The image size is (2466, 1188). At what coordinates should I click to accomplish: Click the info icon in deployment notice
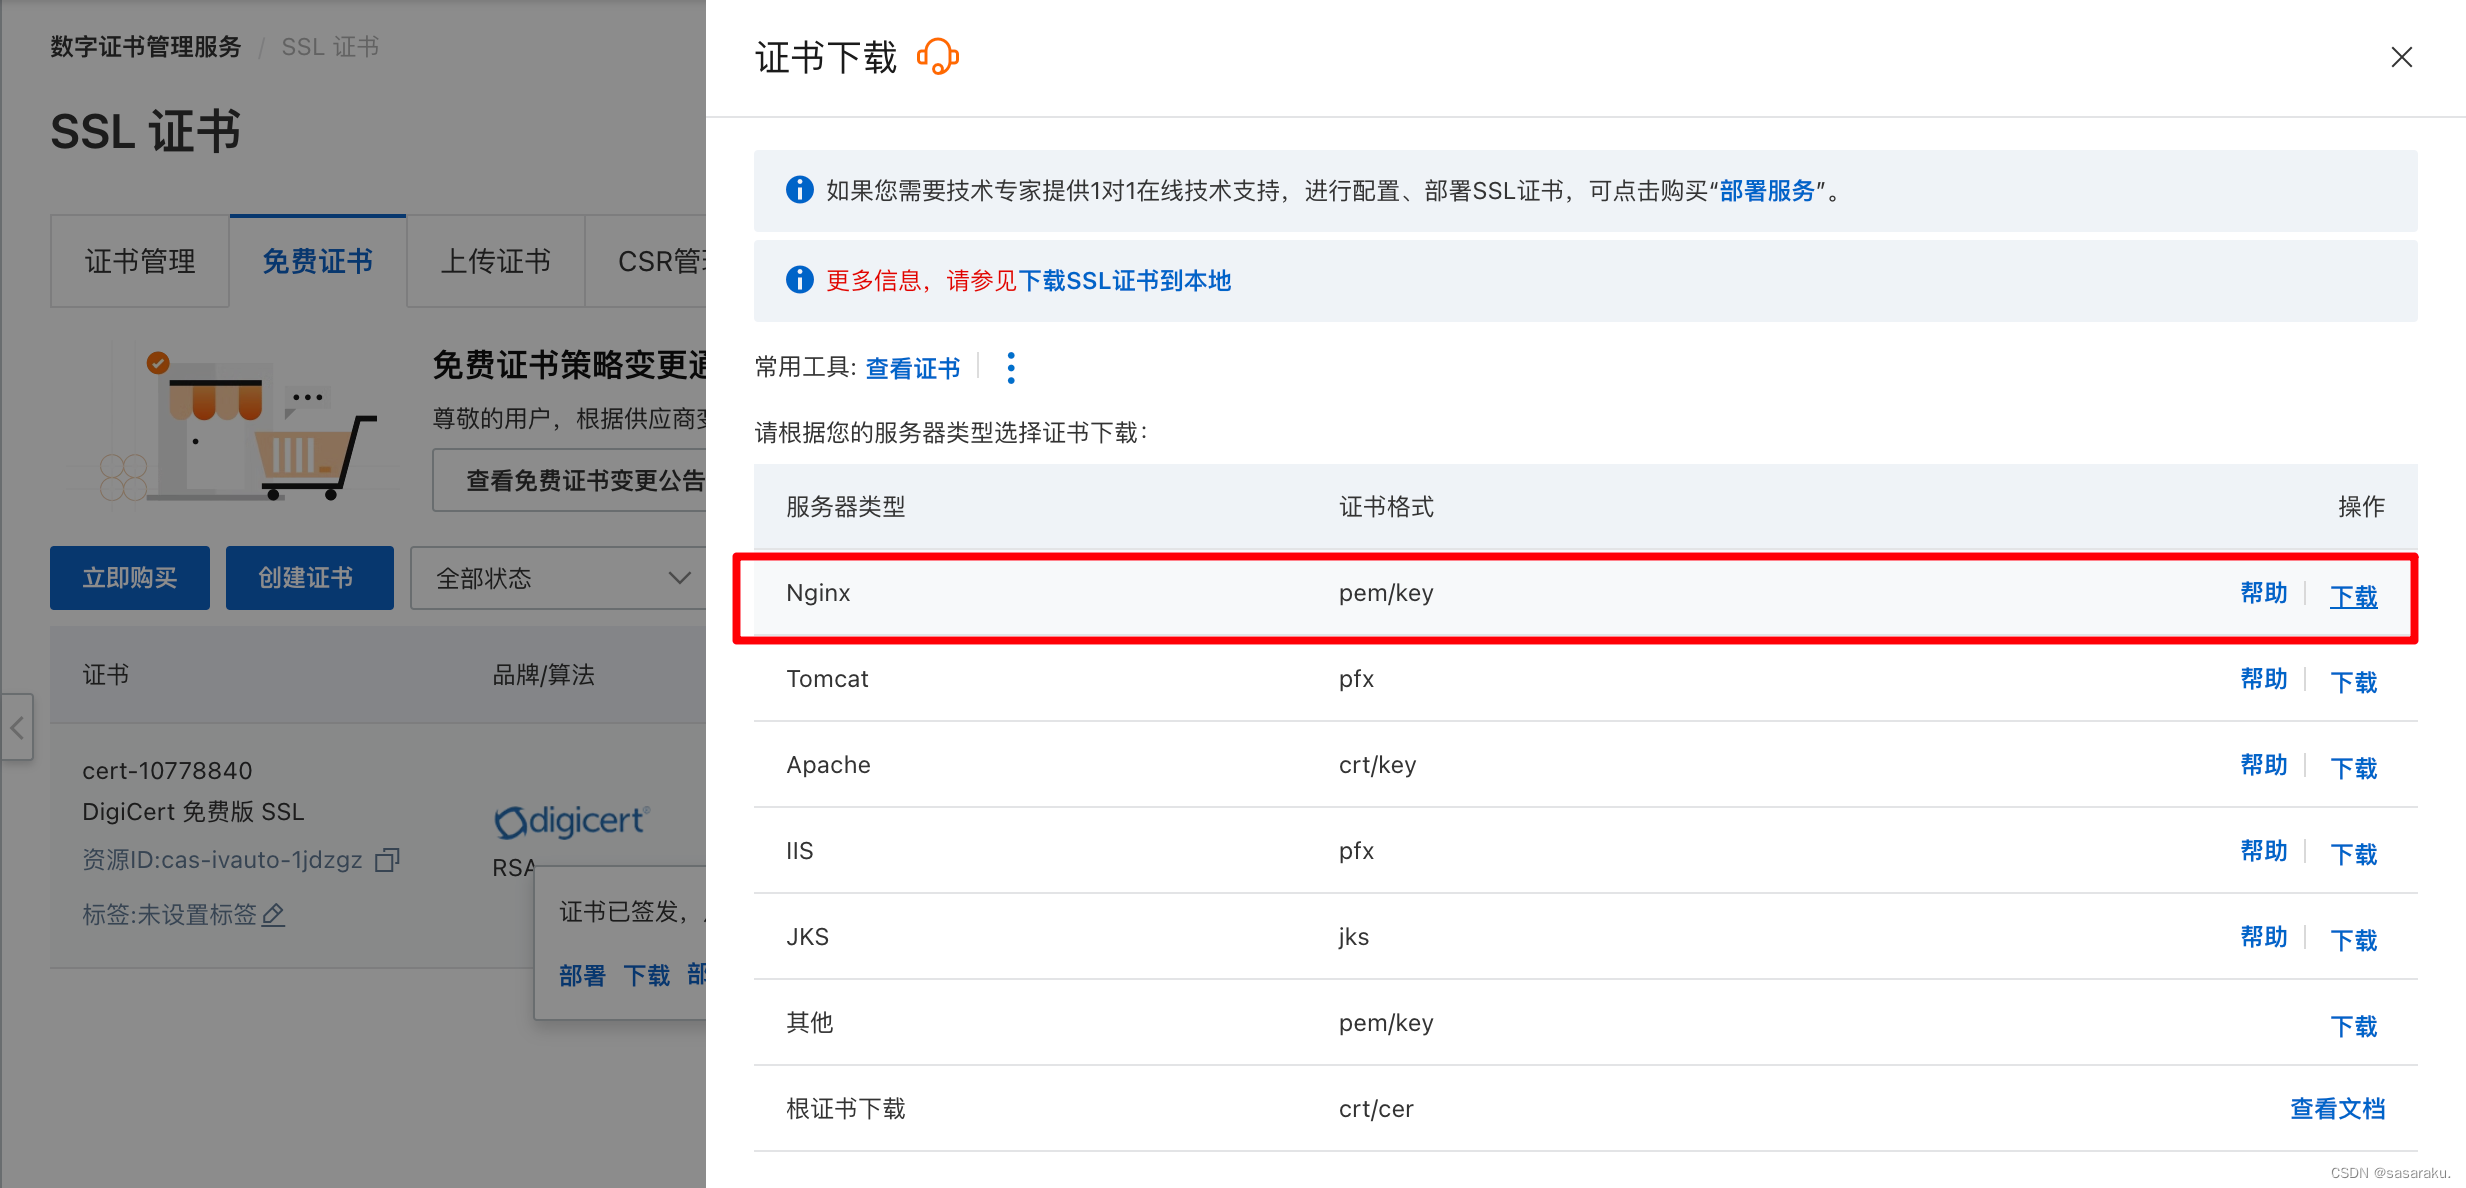[799, 190]
